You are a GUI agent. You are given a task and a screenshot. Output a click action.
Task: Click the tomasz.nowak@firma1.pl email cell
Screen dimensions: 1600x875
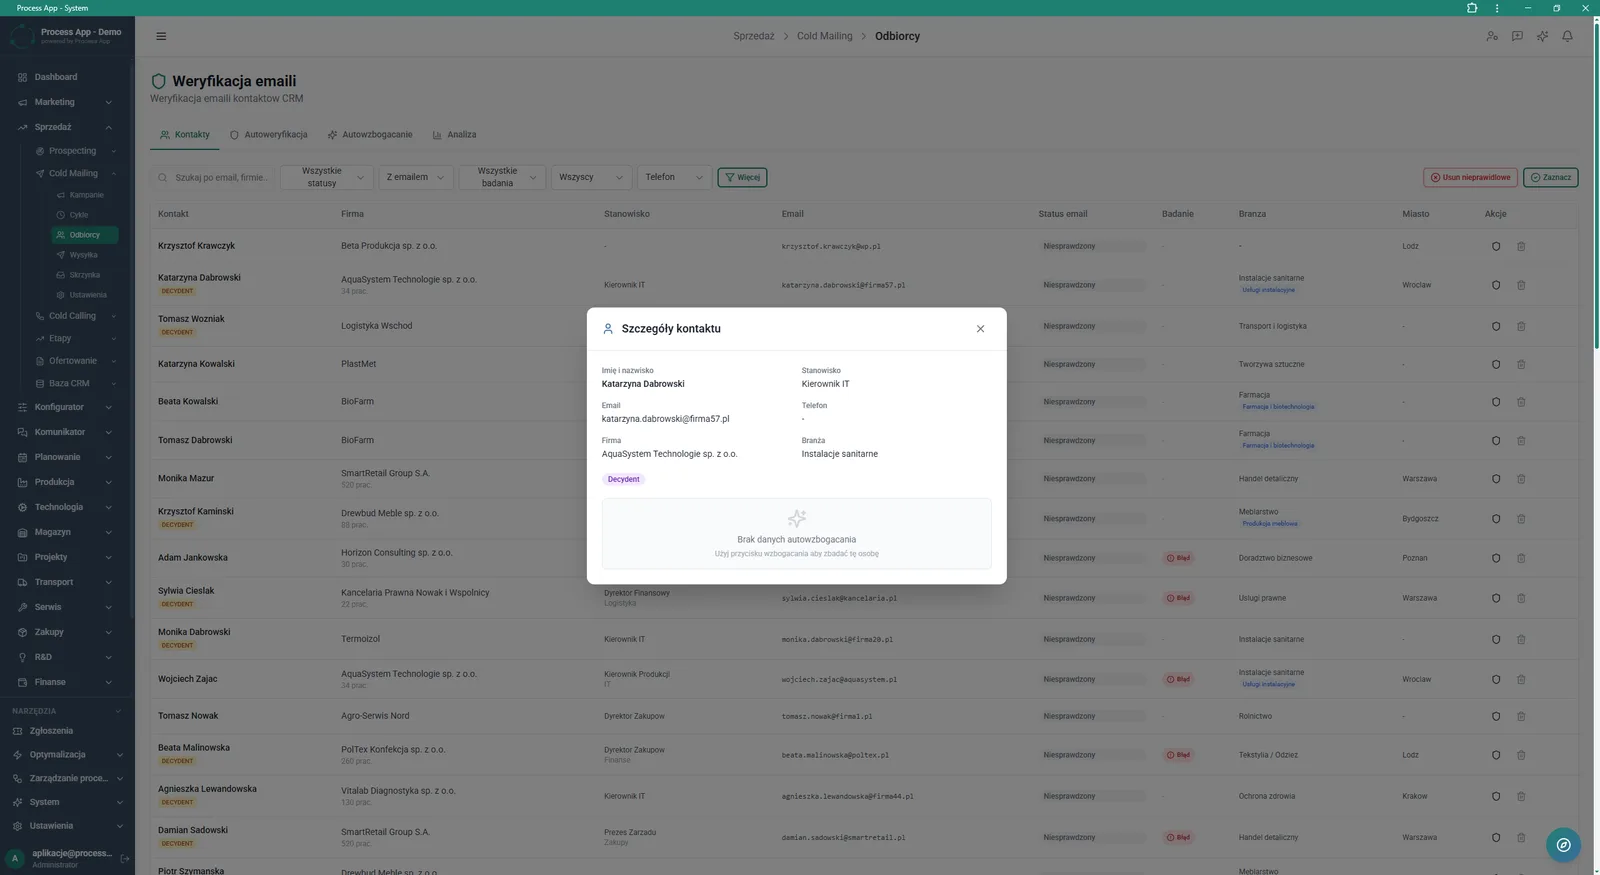(x=827, y=716)
